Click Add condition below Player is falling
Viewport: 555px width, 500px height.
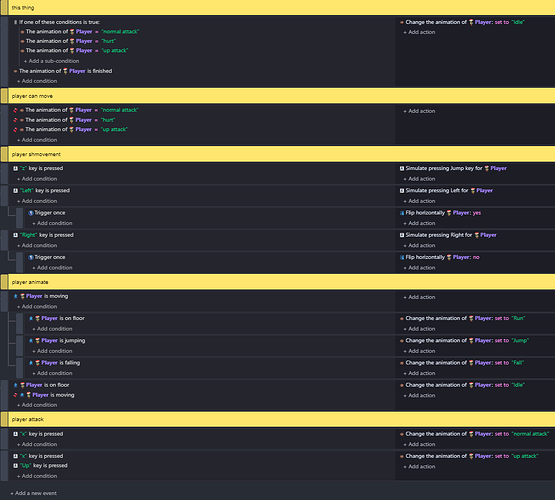pos(52,373)
